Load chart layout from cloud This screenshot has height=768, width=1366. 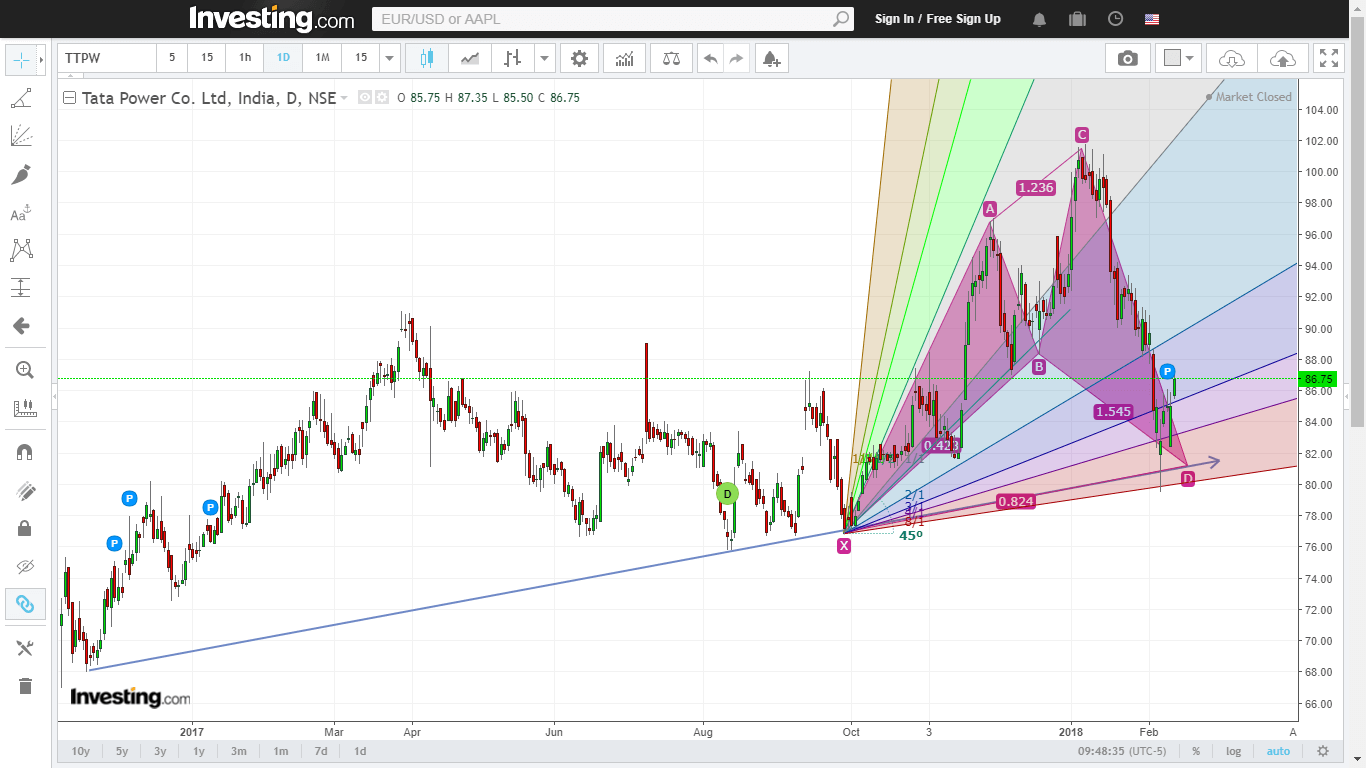pyautogui.click(x=1232, y=58)
